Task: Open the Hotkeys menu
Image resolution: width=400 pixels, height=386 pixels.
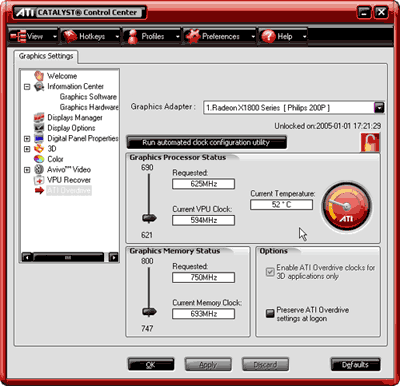Action: coord(91,36)
